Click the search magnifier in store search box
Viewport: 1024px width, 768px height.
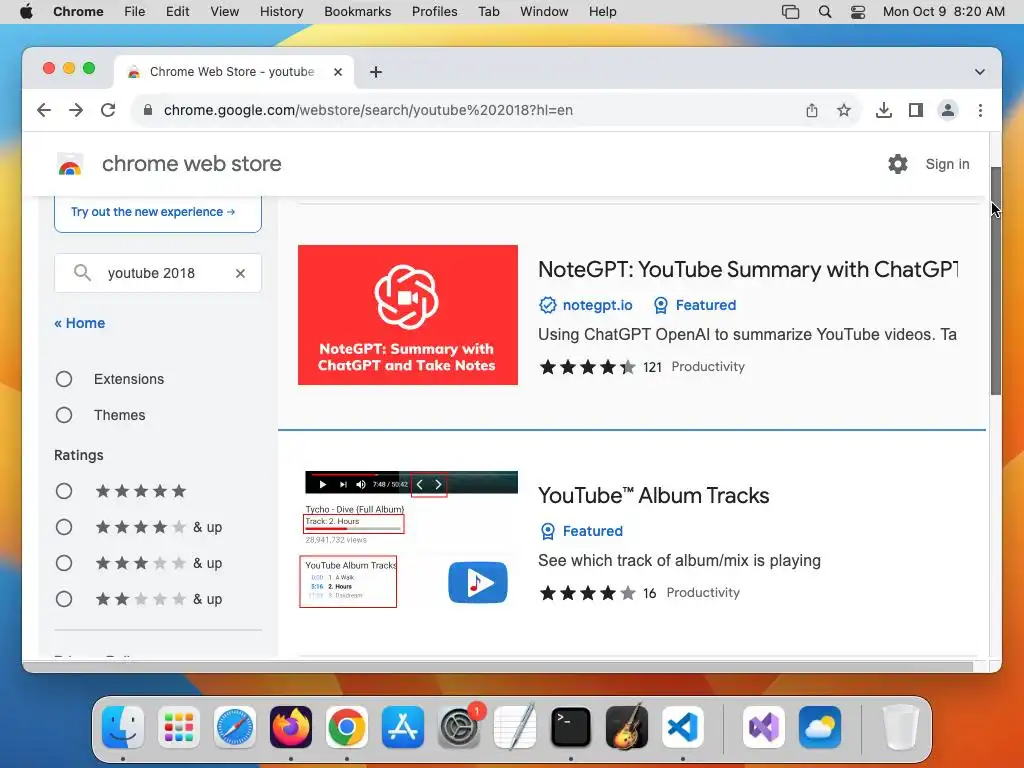82,272
